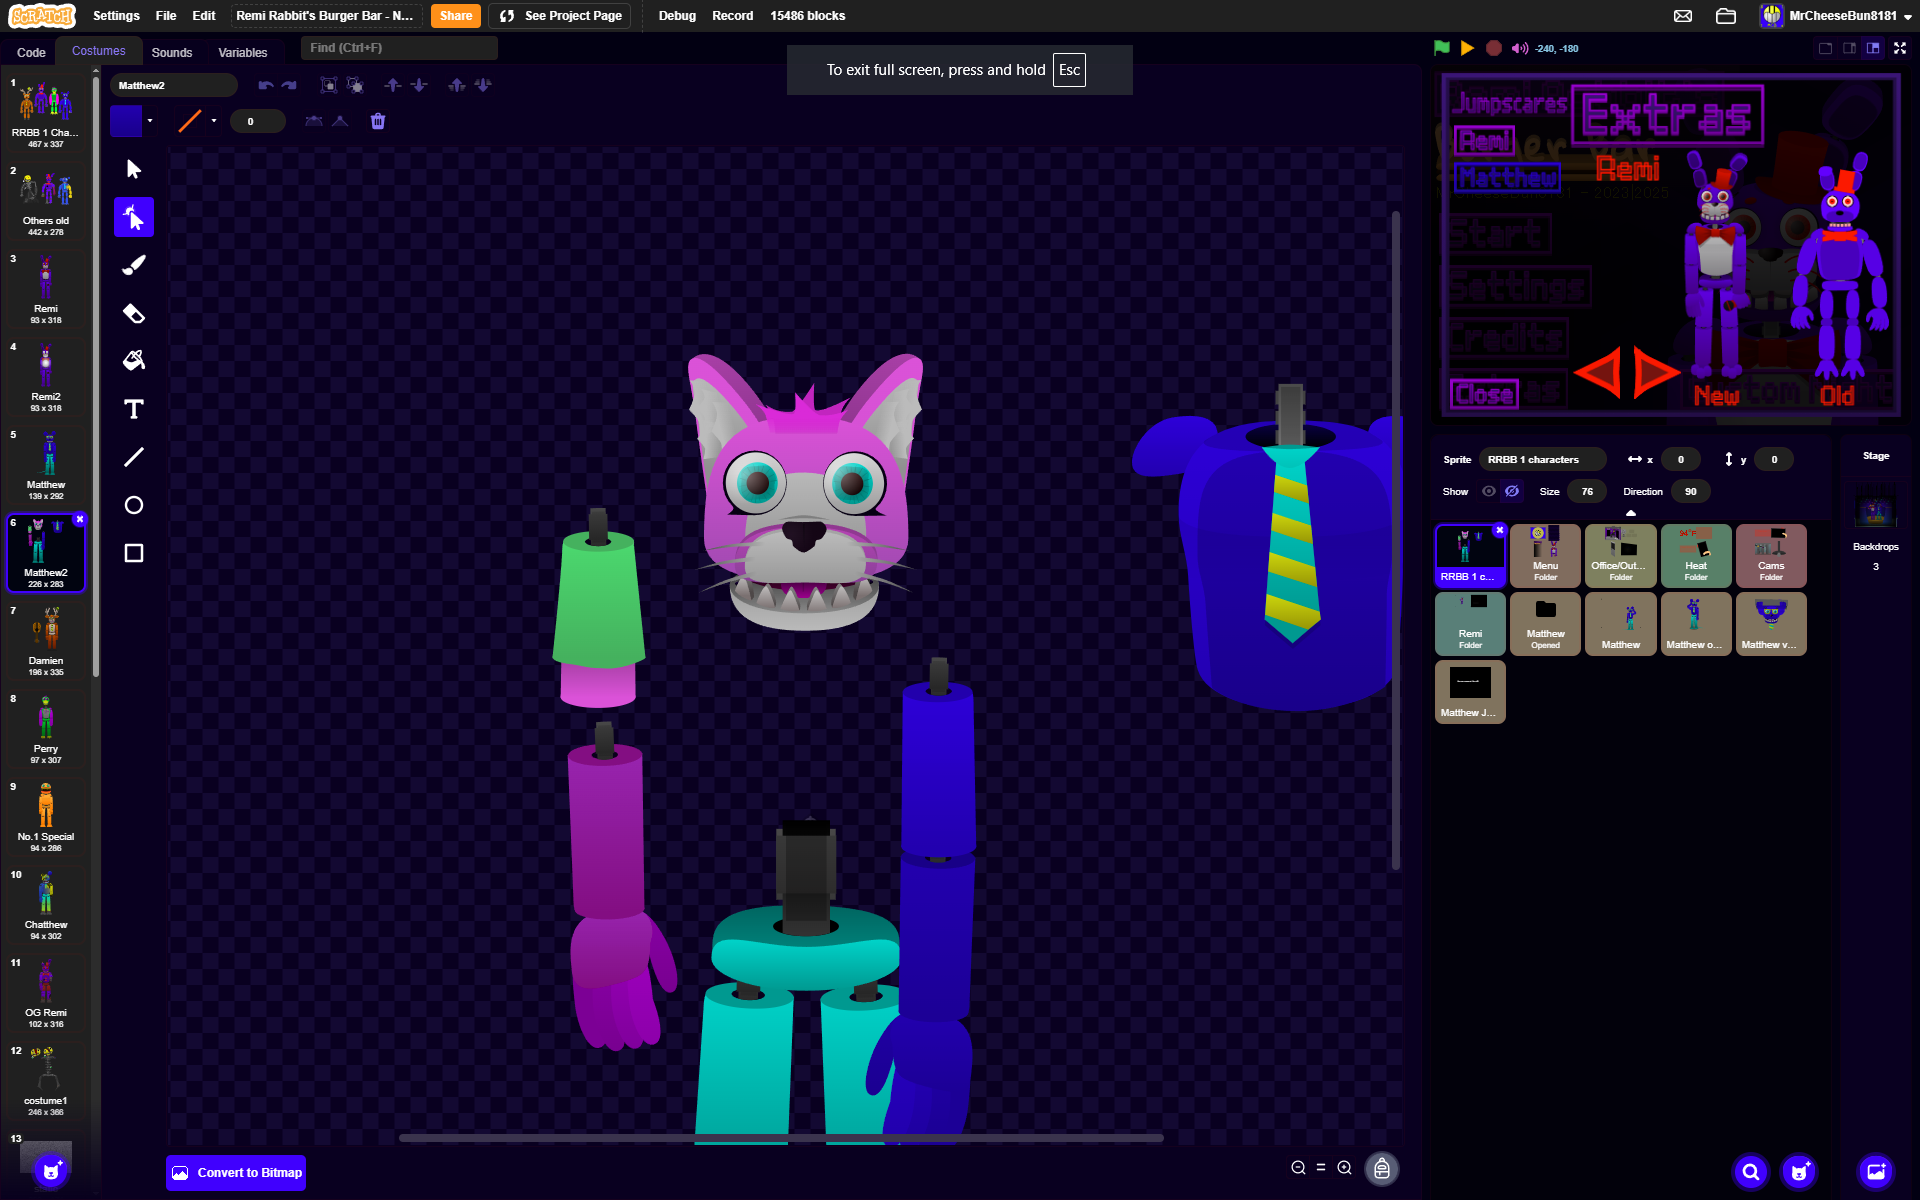Select the arrow Select tool
1920x1200 pixels.
134,169
